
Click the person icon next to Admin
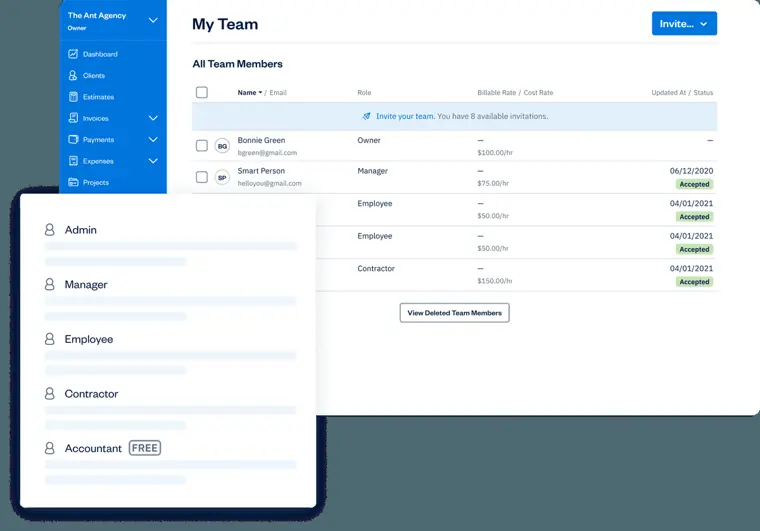tap(49, 230)
